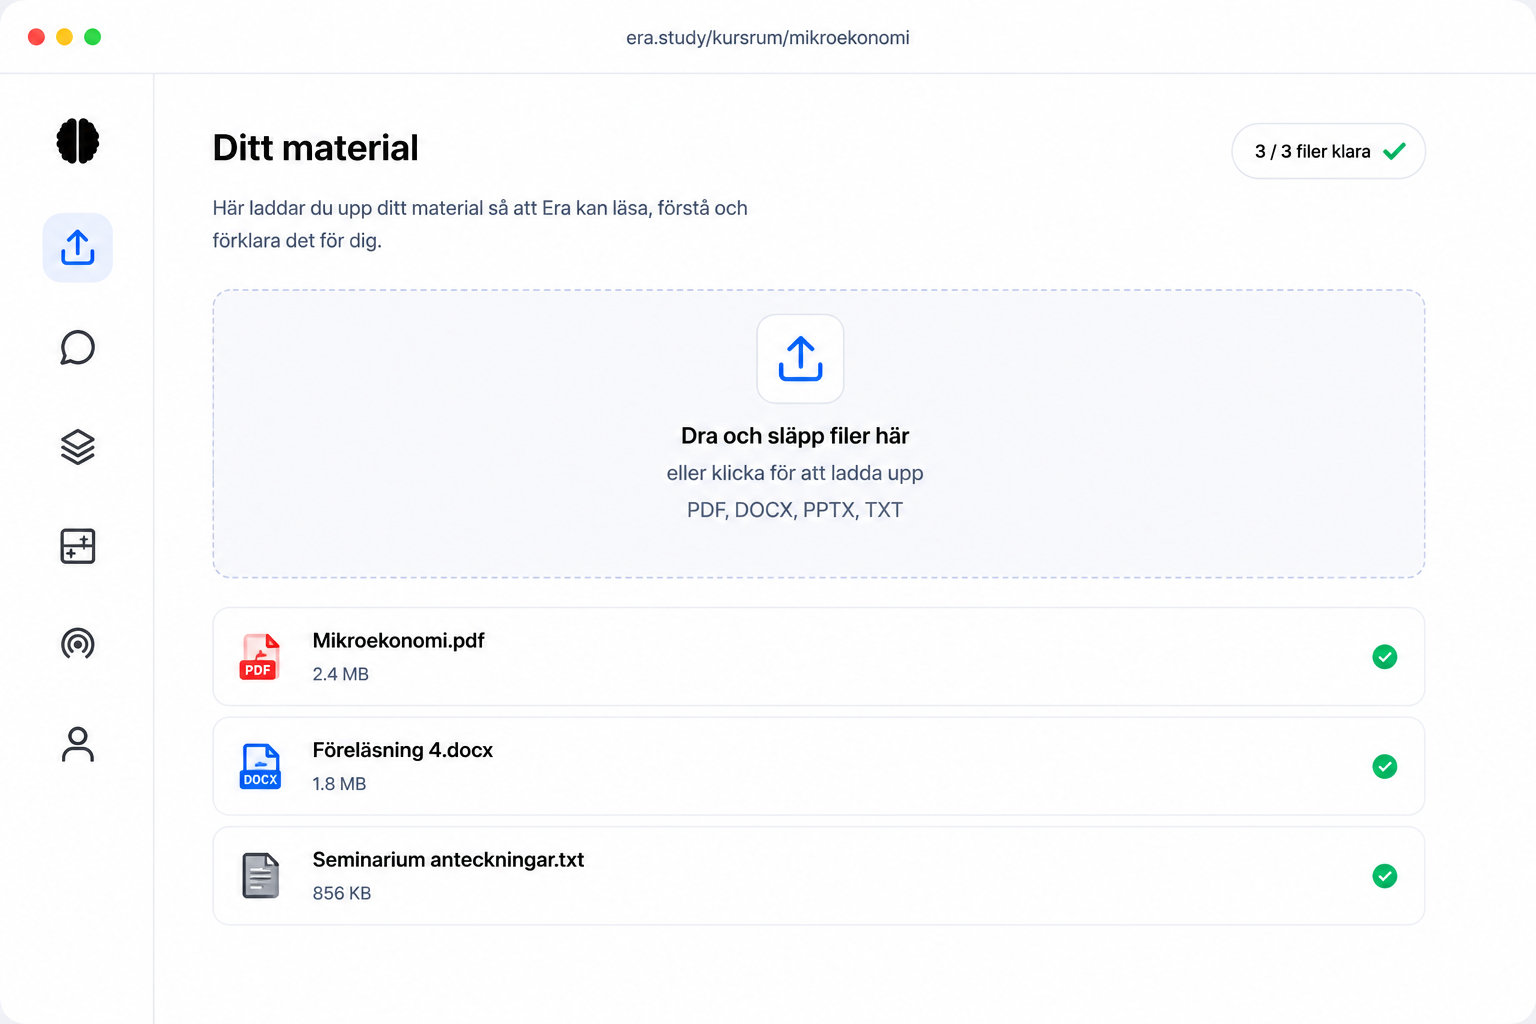Click the brain logo in sidebar

[x=78, y=141]
